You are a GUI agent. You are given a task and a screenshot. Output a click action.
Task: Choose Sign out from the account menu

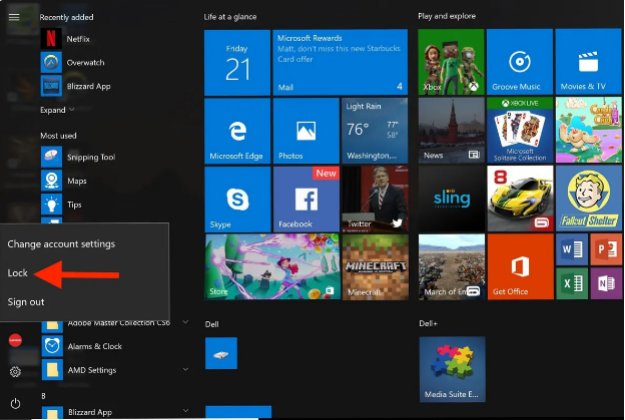(x=26, y=302)
